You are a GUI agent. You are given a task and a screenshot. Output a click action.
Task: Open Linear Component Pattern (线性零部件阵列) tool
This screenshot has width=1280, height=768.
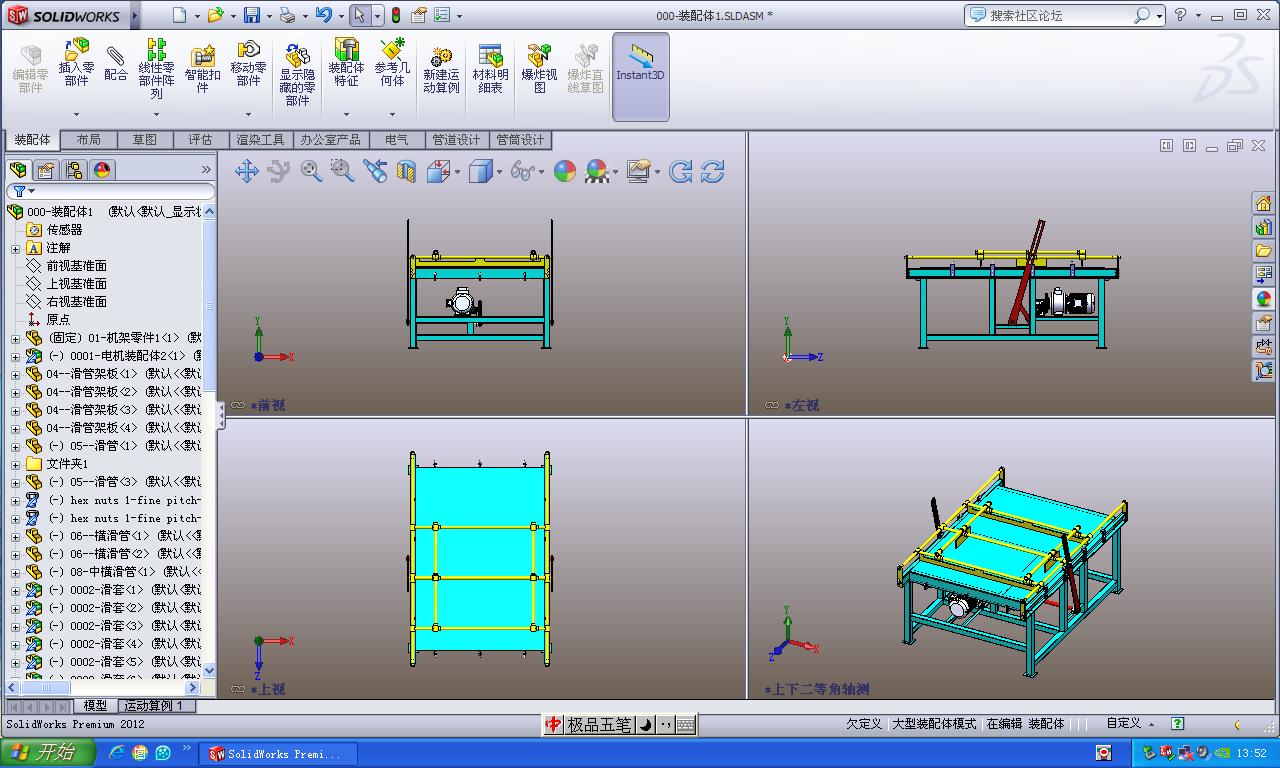point(156,69)
